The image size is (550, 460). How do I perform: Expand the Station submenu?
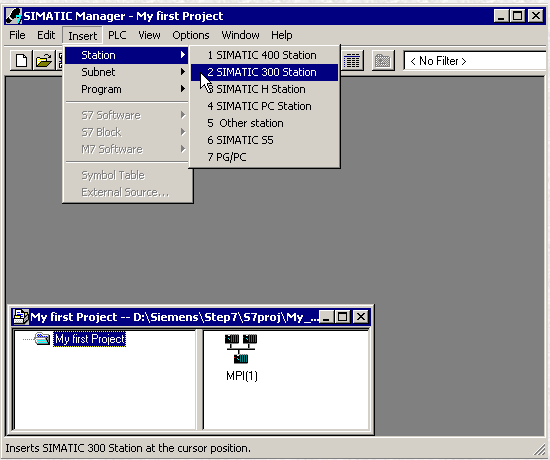point(127,55)
